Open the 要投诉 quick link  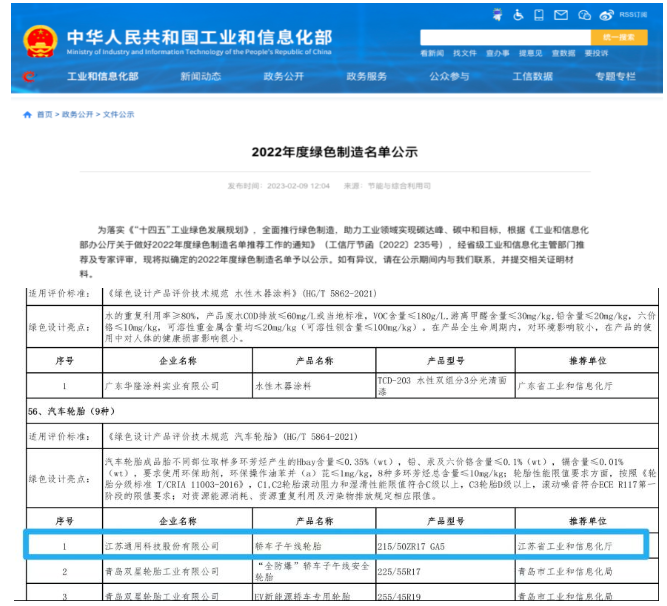click(x=596, y=53)
